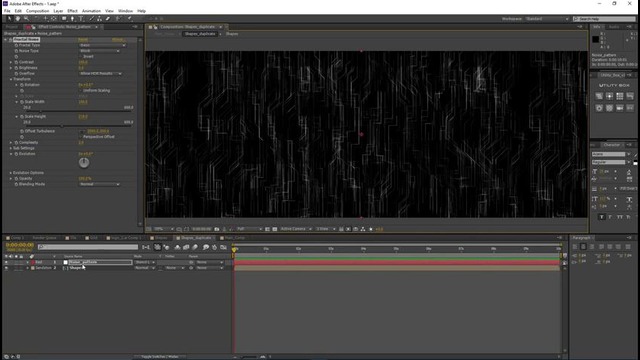
Task: Adjust the Scale Height slider
Action: [78, 126]
